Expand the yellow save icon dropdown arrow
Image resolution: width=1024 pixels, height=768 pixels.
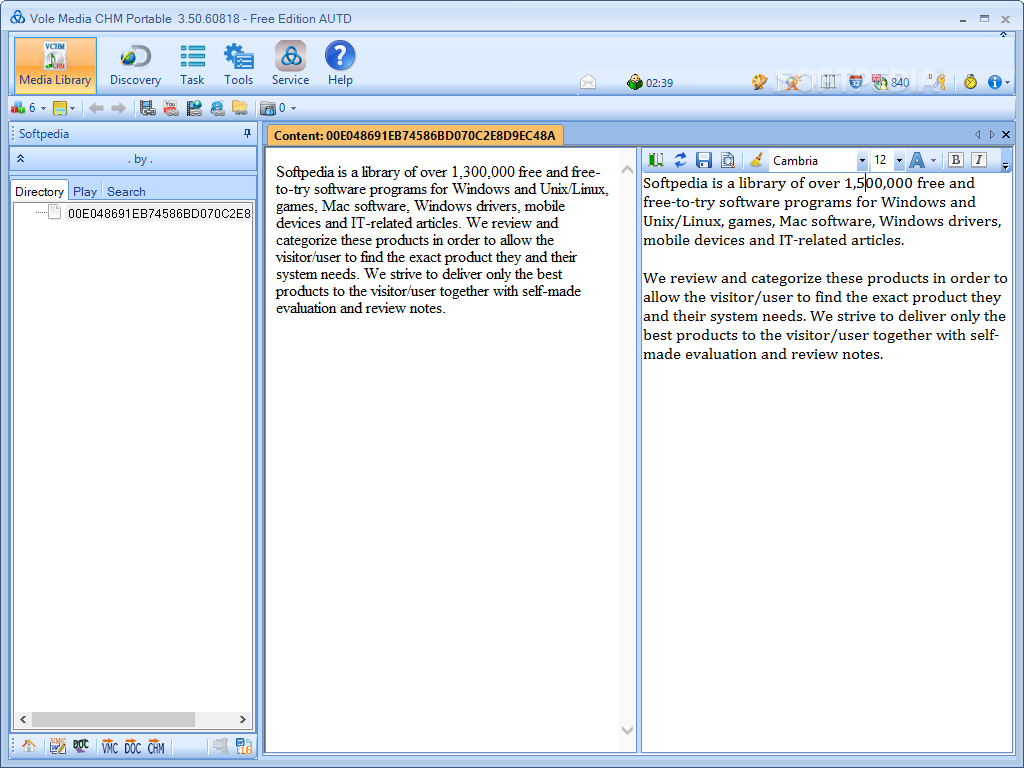pos(72,108)
